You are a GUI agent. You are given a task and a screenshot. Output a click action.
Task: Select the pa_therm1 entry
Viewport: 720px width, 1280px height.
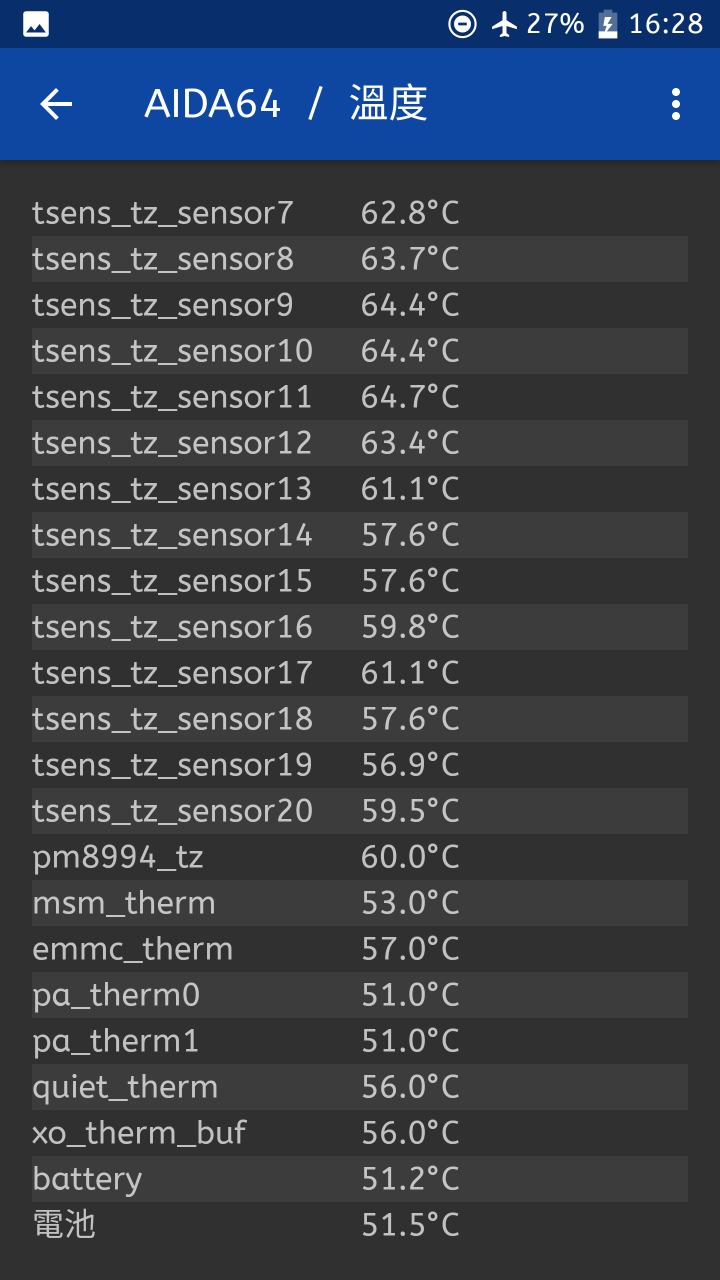(x=360, y=1041)
